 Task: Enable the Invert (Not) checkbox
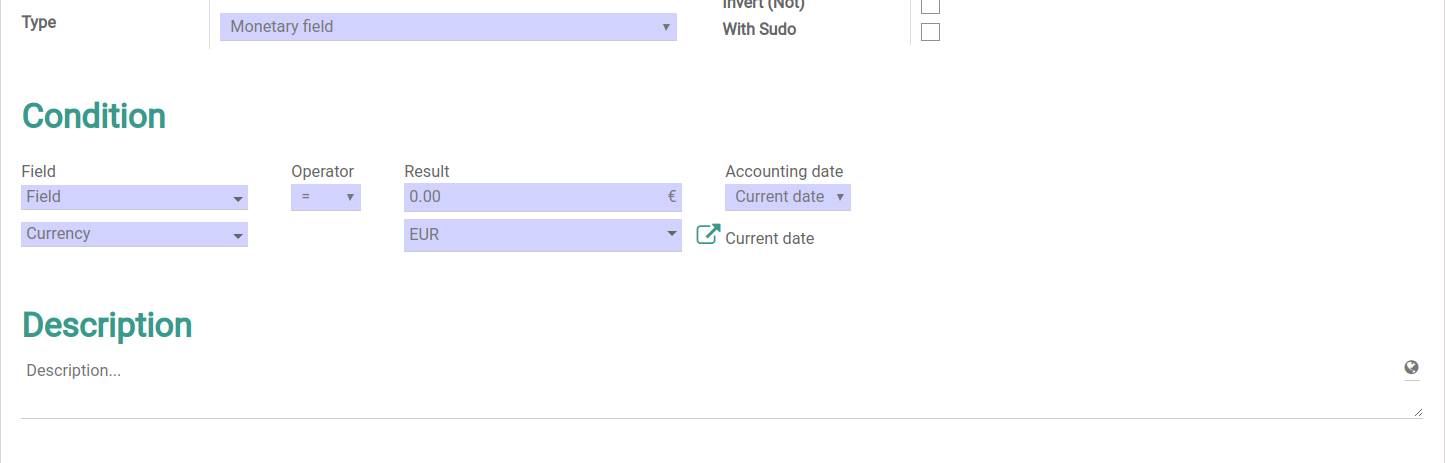point(930,4)
